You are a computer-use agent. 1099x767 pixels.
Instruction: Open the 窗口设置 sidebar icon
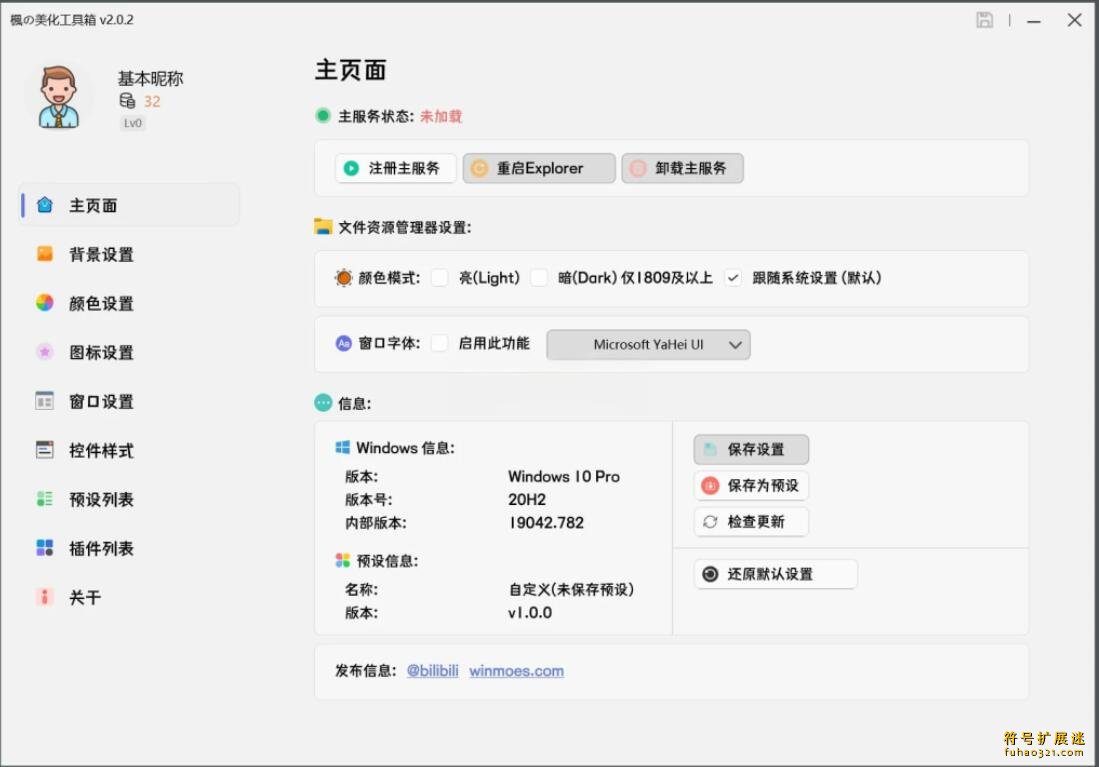(45, 401)
